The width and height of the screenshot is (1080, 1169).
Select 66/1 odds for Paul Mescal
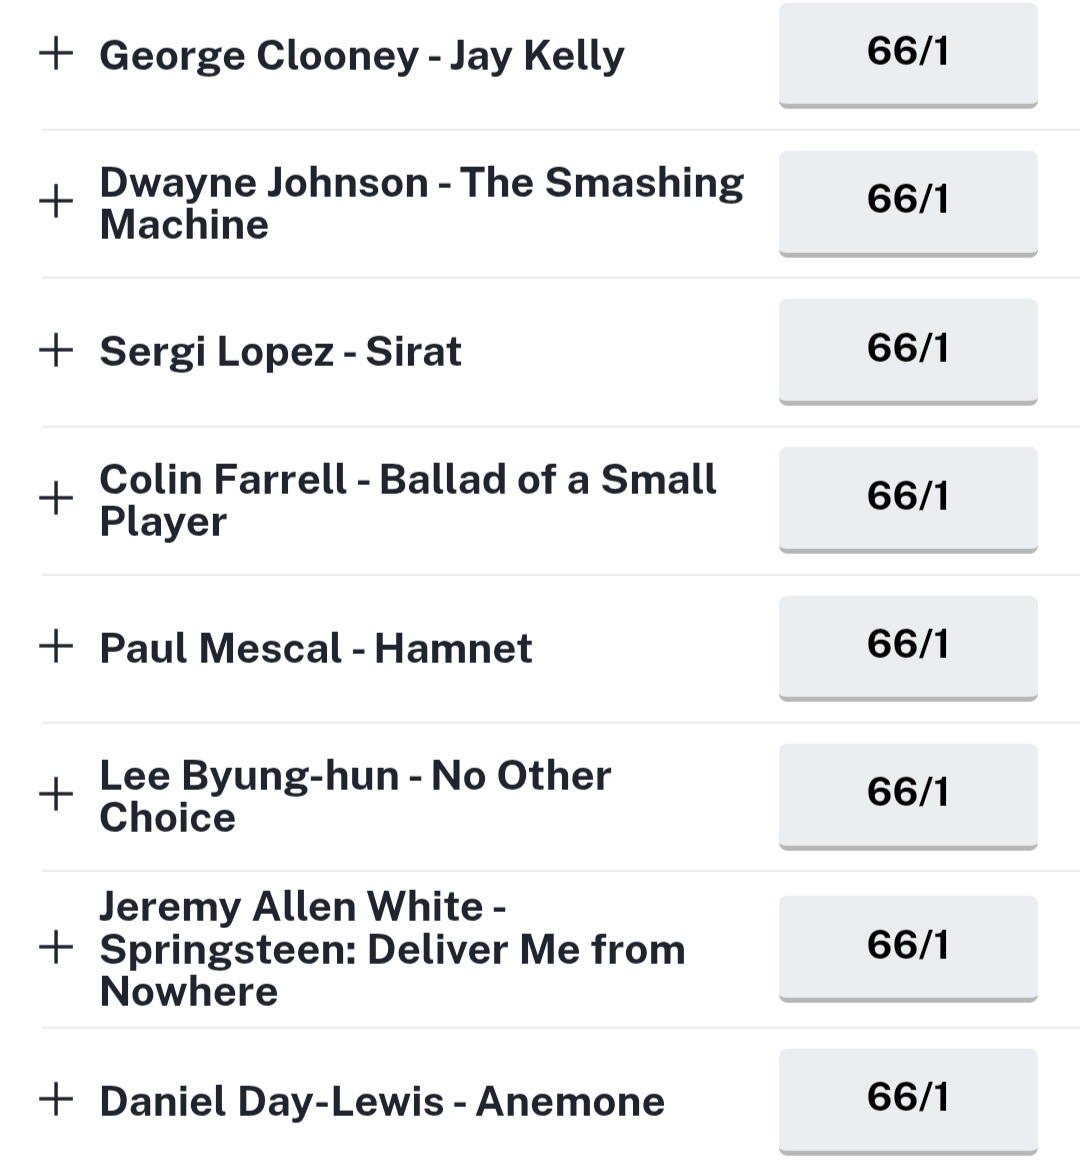click(x=907, y=645)
